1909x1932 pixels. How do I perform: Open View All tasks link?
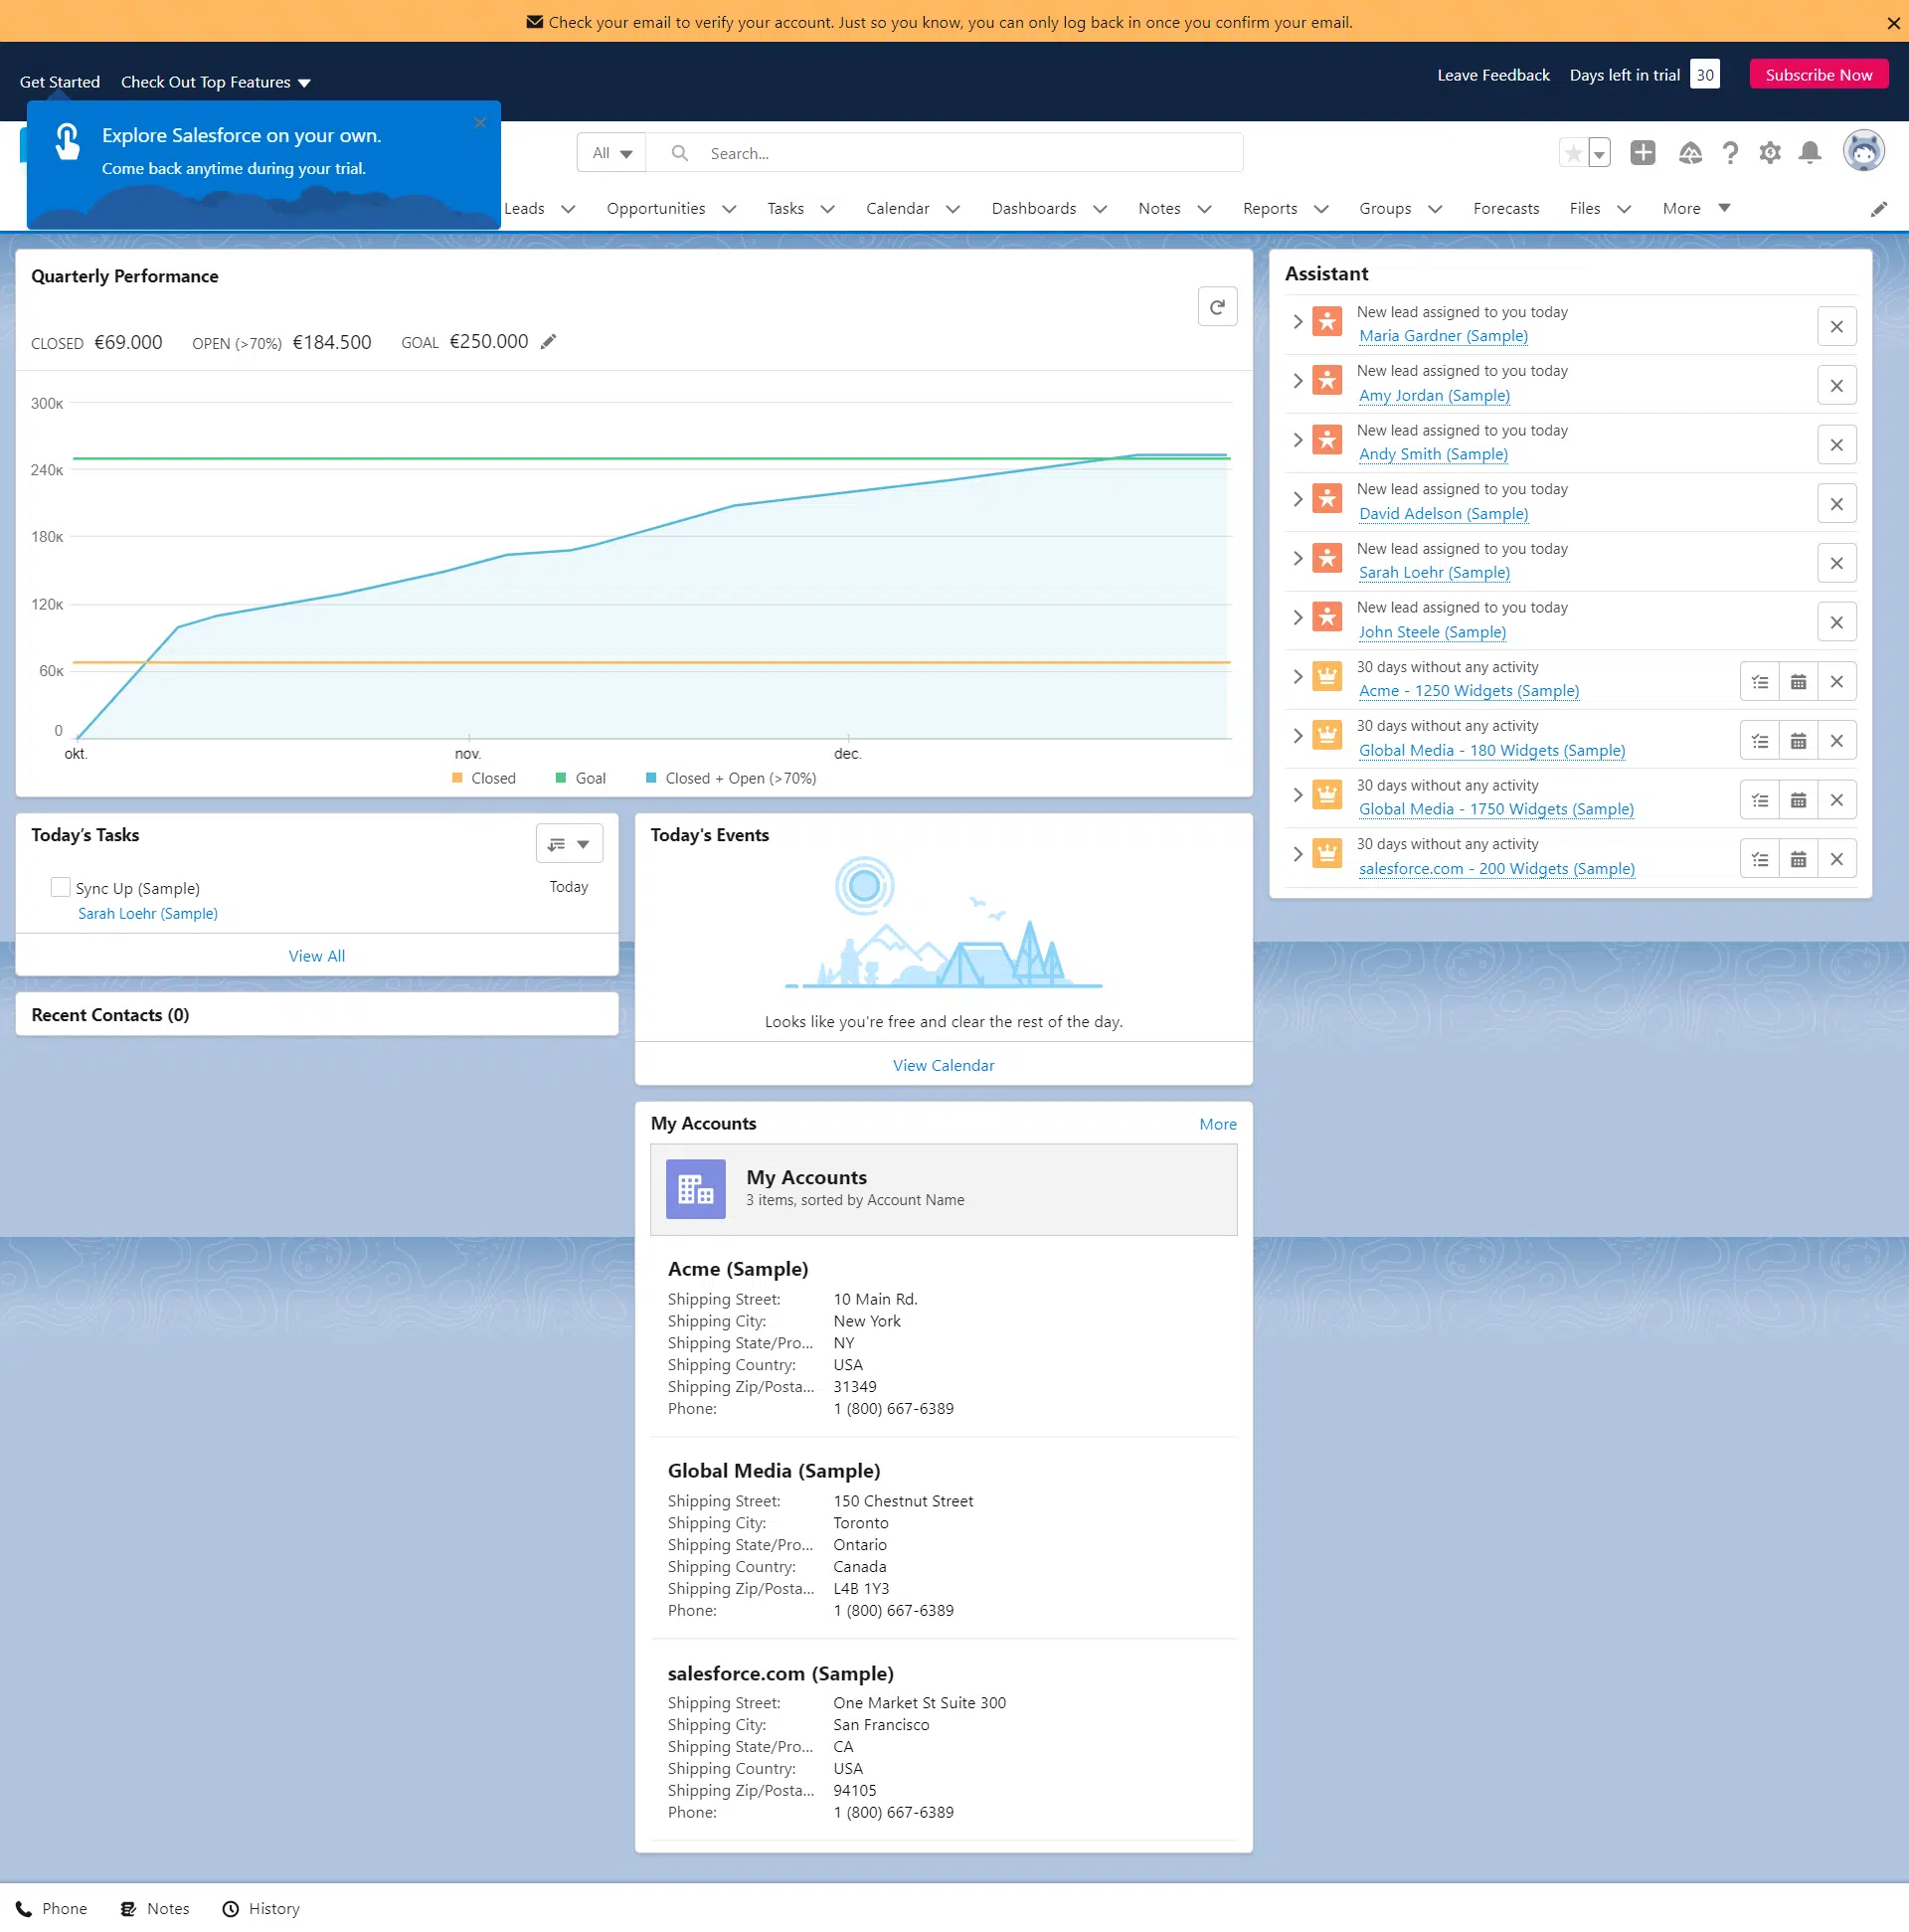pos(316,956)
